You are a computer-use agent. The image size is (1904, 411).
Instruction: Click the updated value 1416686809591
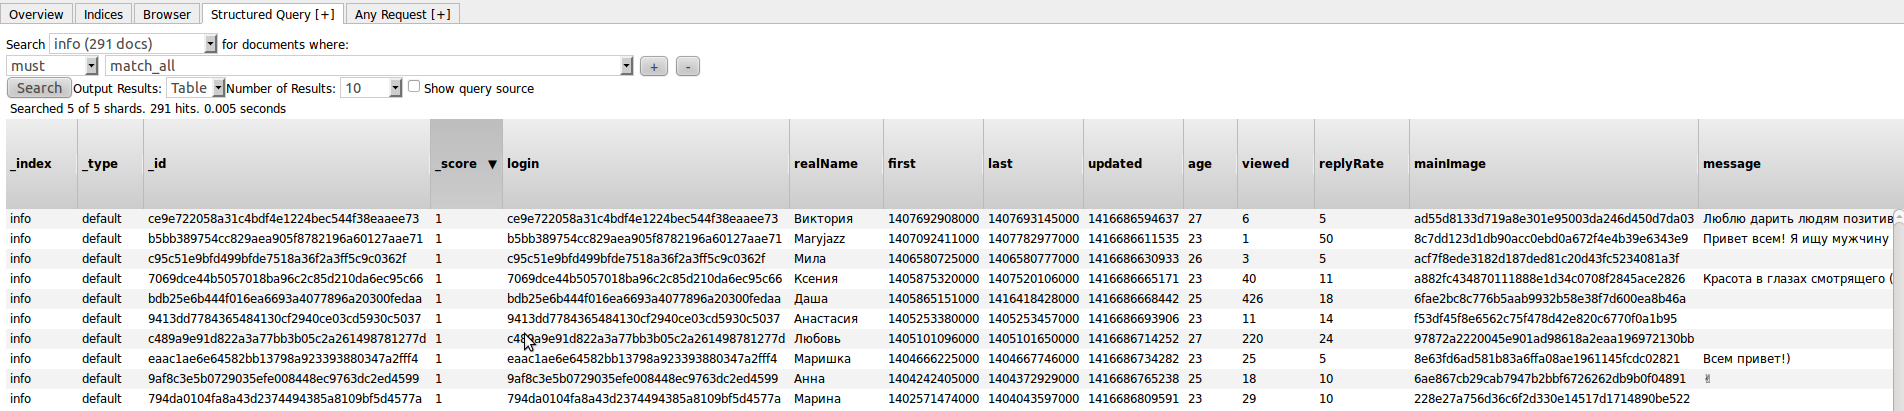coord(1133,399)
